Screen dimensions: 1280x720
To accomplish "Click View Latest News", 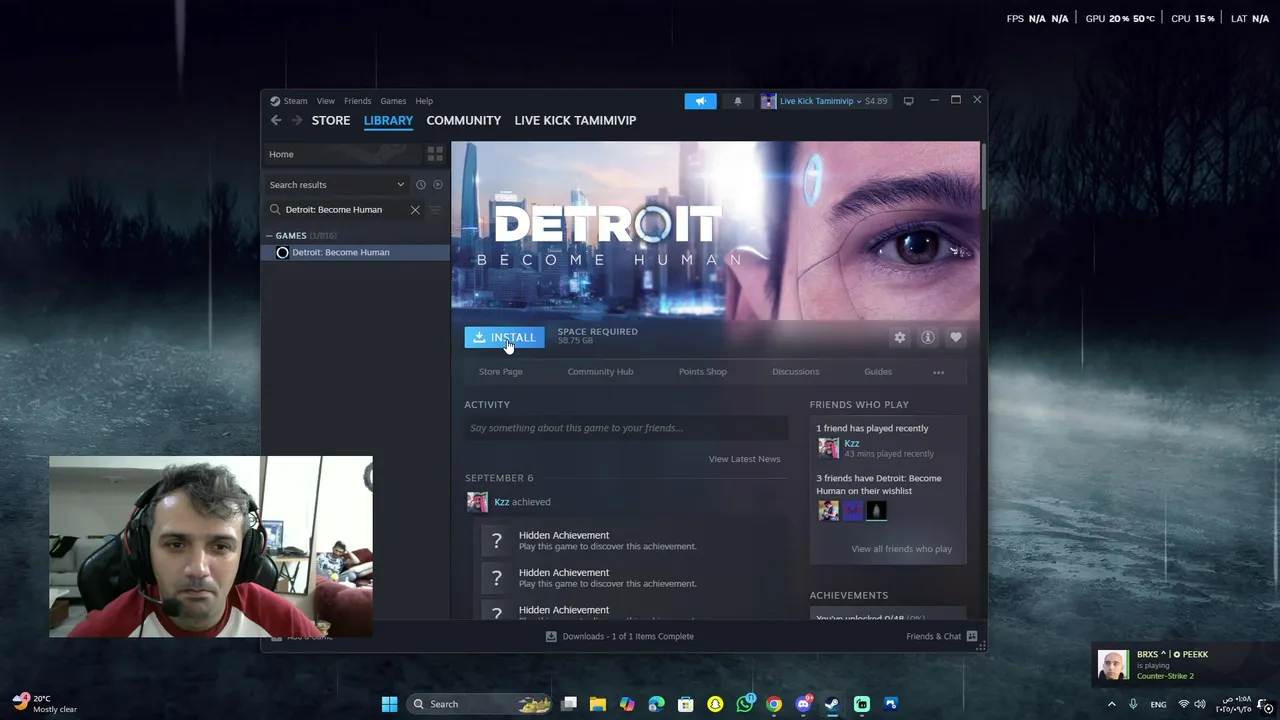I will tap(744, 459).
